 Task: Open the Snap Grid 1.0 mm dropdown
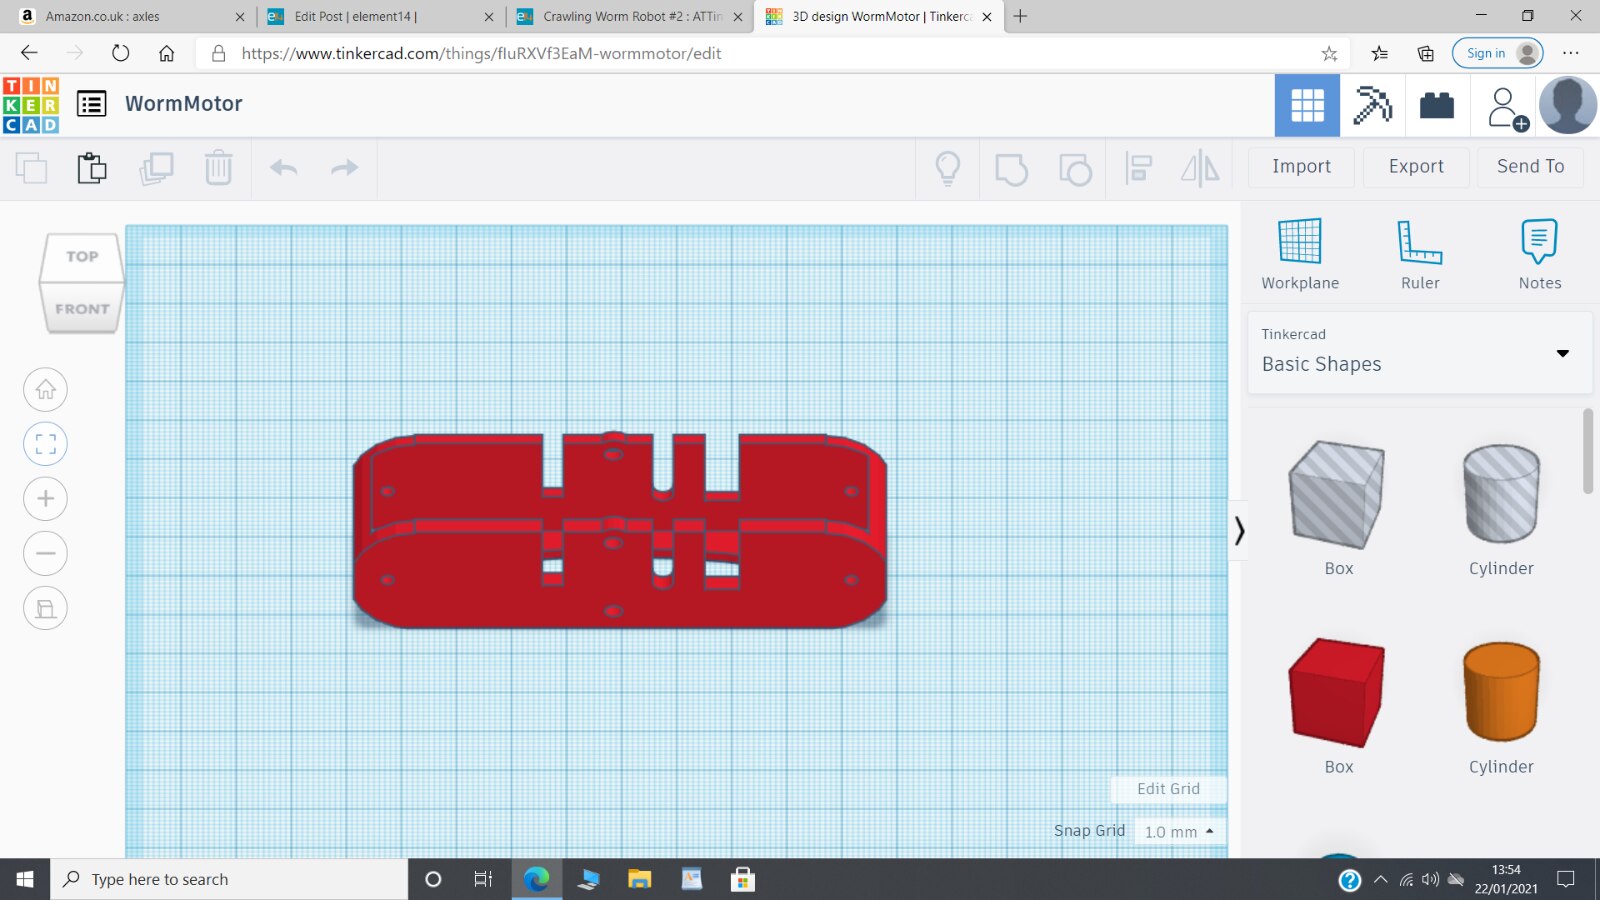pyautogui.click(x=1179, y=832)
